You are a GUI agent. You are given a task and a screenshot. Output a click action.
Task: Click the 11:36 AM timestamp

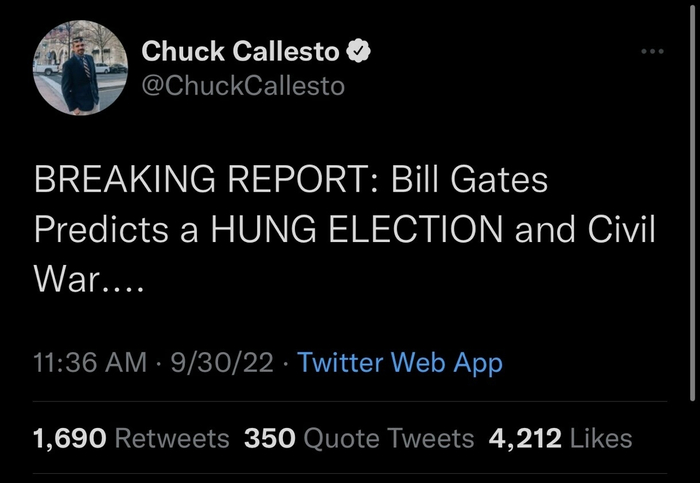[90, 362]
